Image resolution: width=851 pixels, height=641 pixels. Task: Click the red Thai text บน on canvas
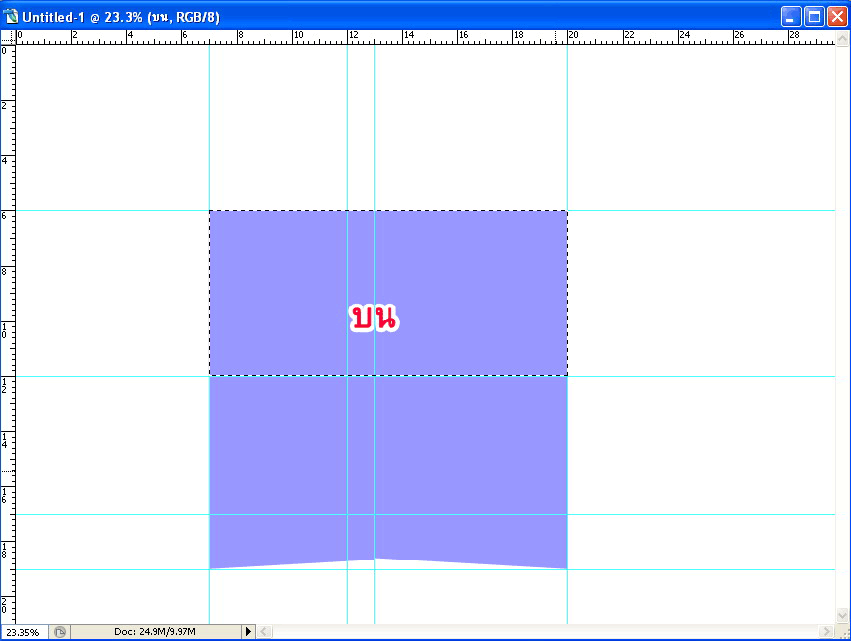coord(374,318)
